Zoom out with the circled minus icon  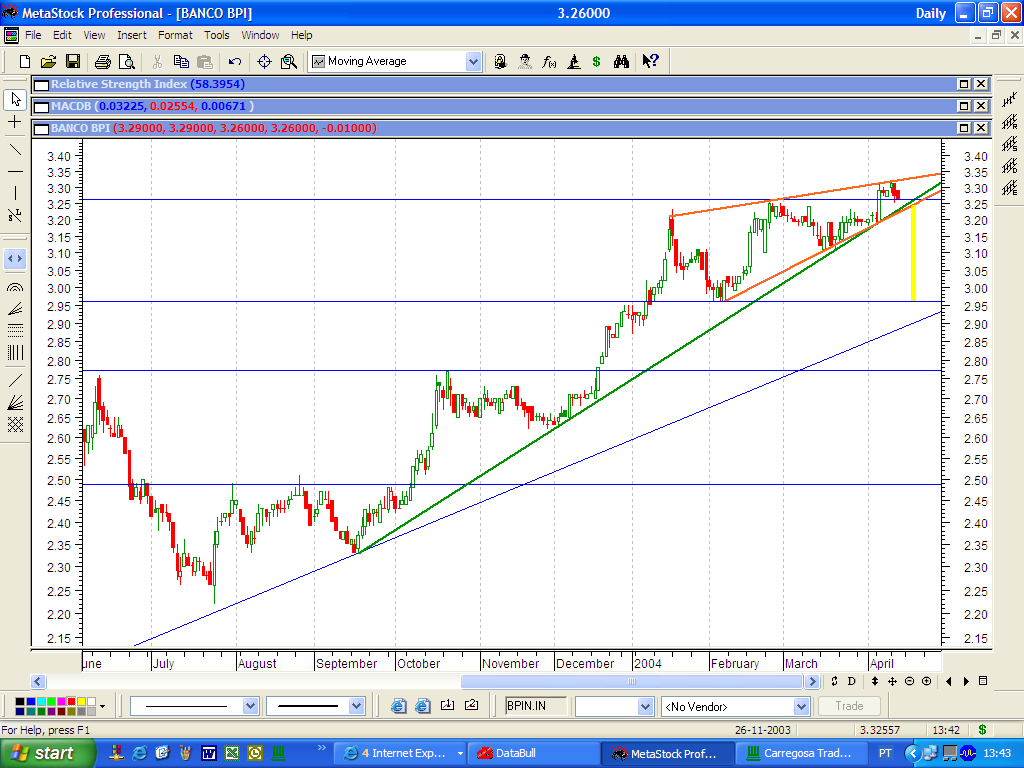(909, 681)
